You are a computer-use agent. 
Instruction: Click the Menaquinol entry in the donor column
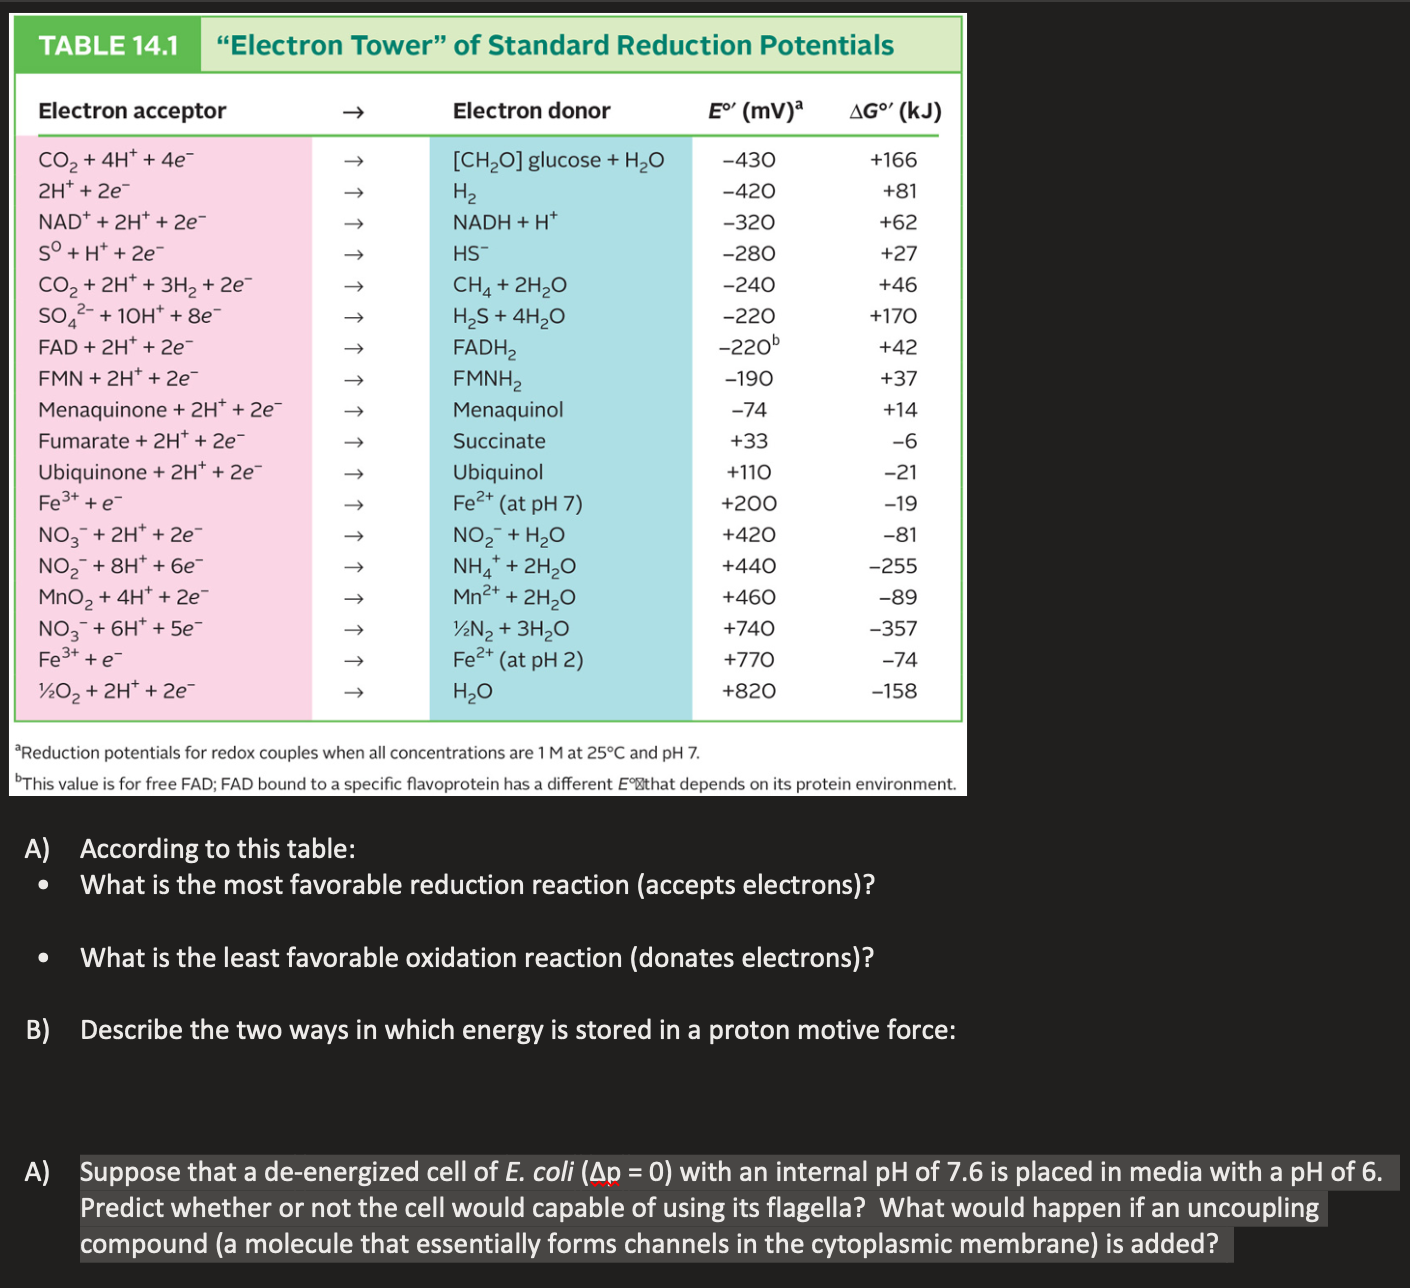513,410
